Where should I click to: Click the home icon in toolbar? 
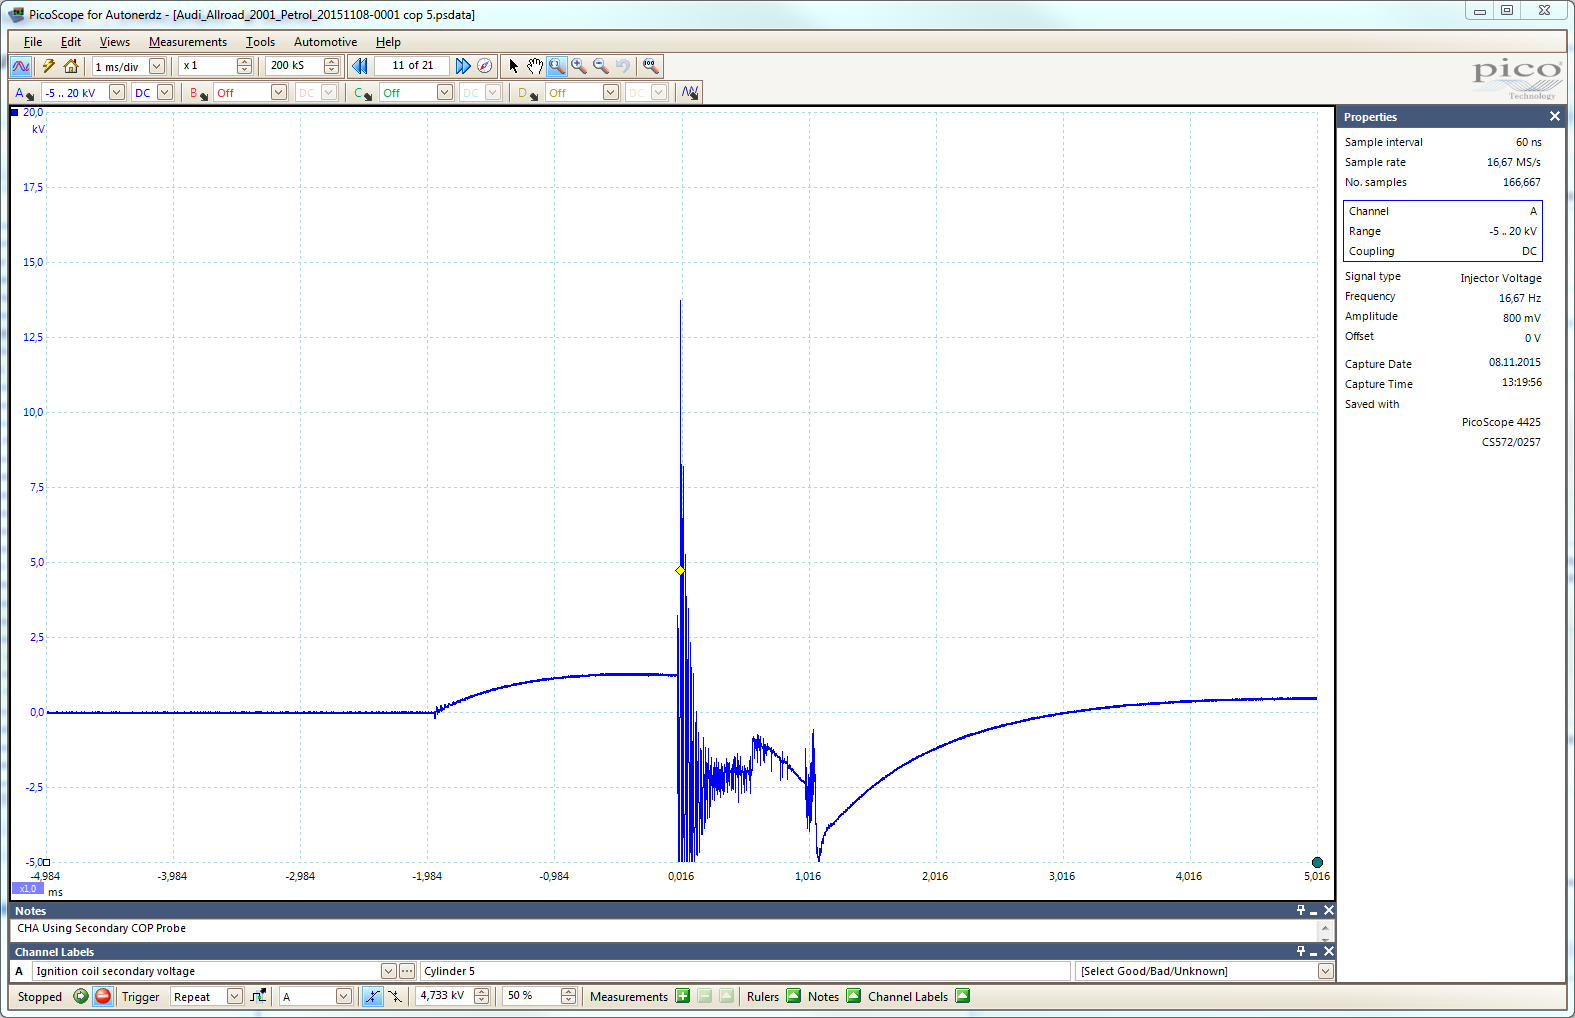click(71, 66)
